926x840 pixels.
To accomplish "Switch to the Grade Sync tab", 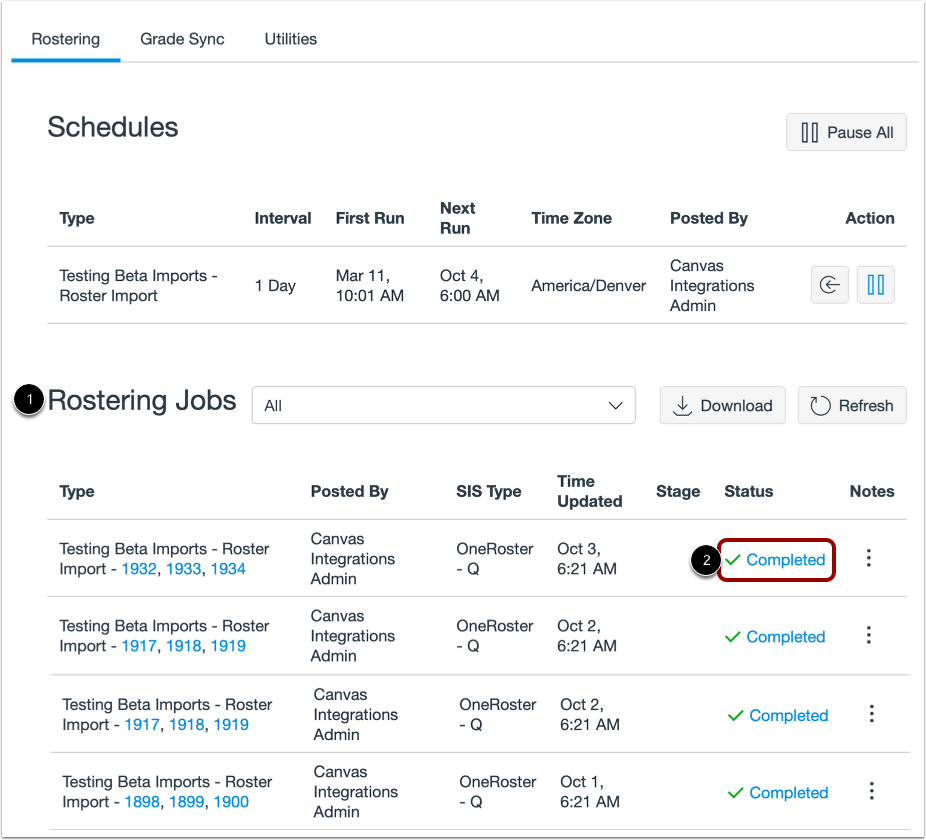I will coord(182,39).
